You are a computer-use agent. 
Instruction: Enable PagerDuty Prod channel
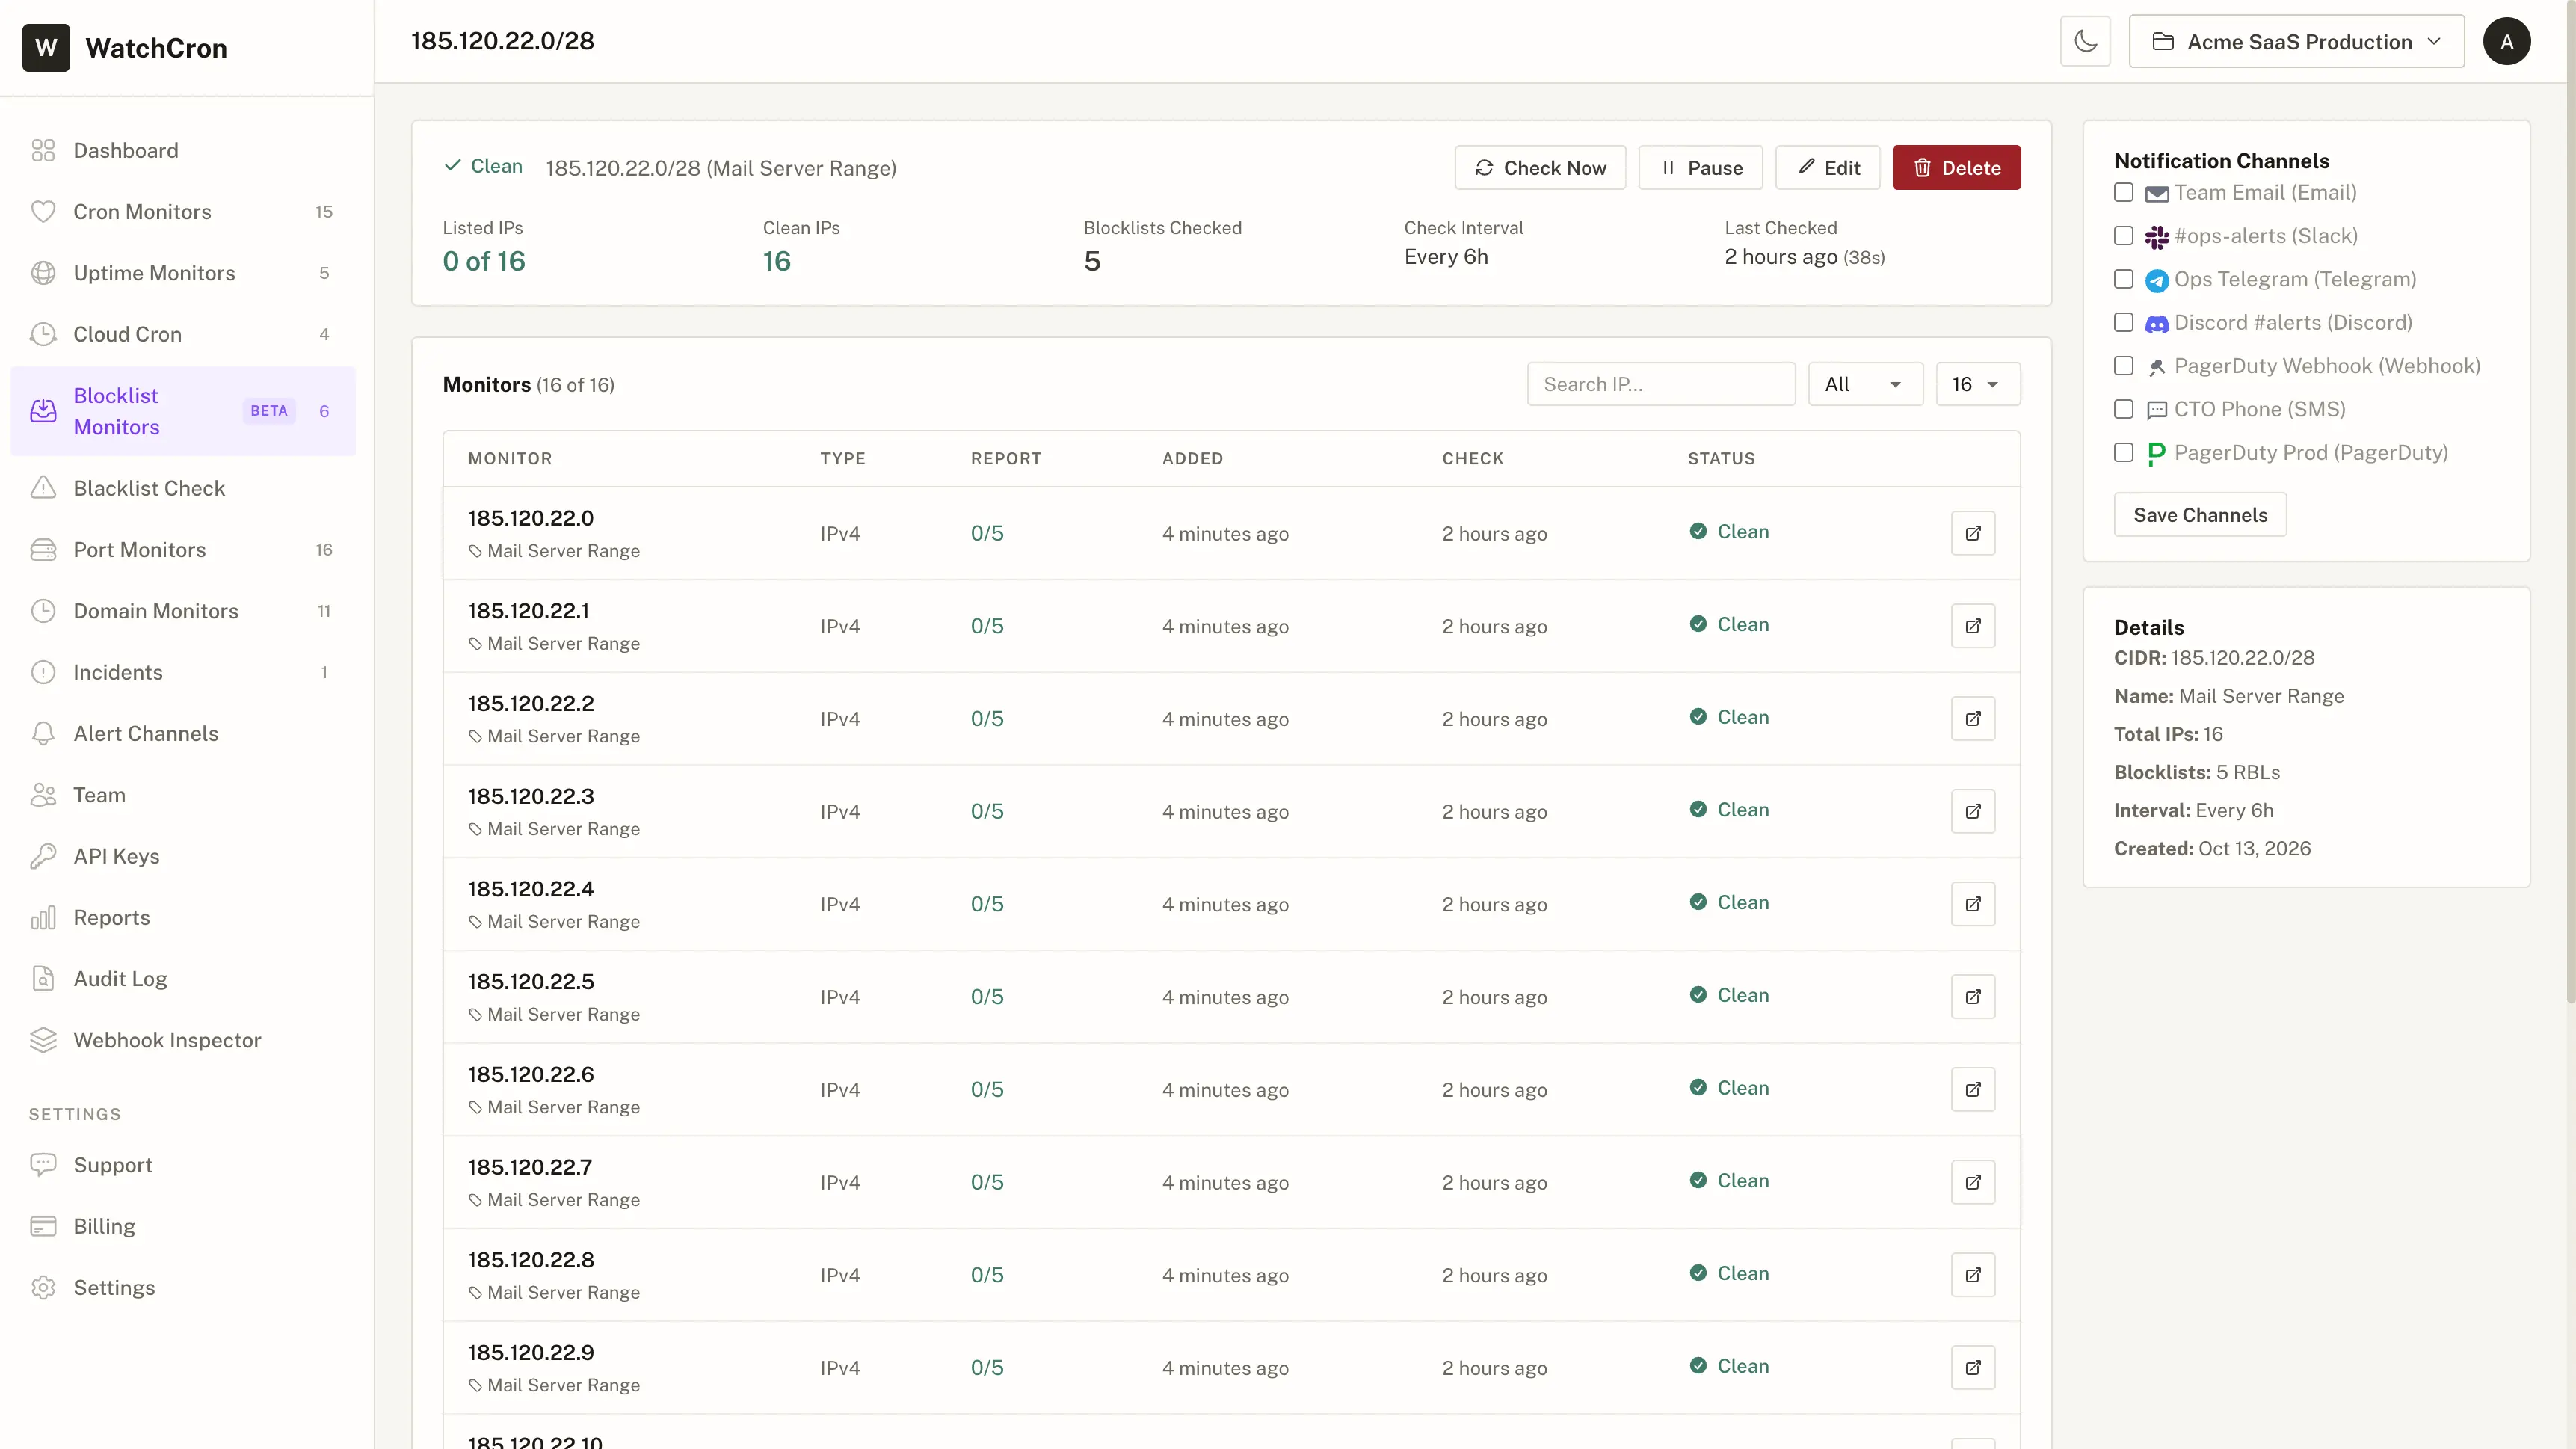coord(2123,452)
